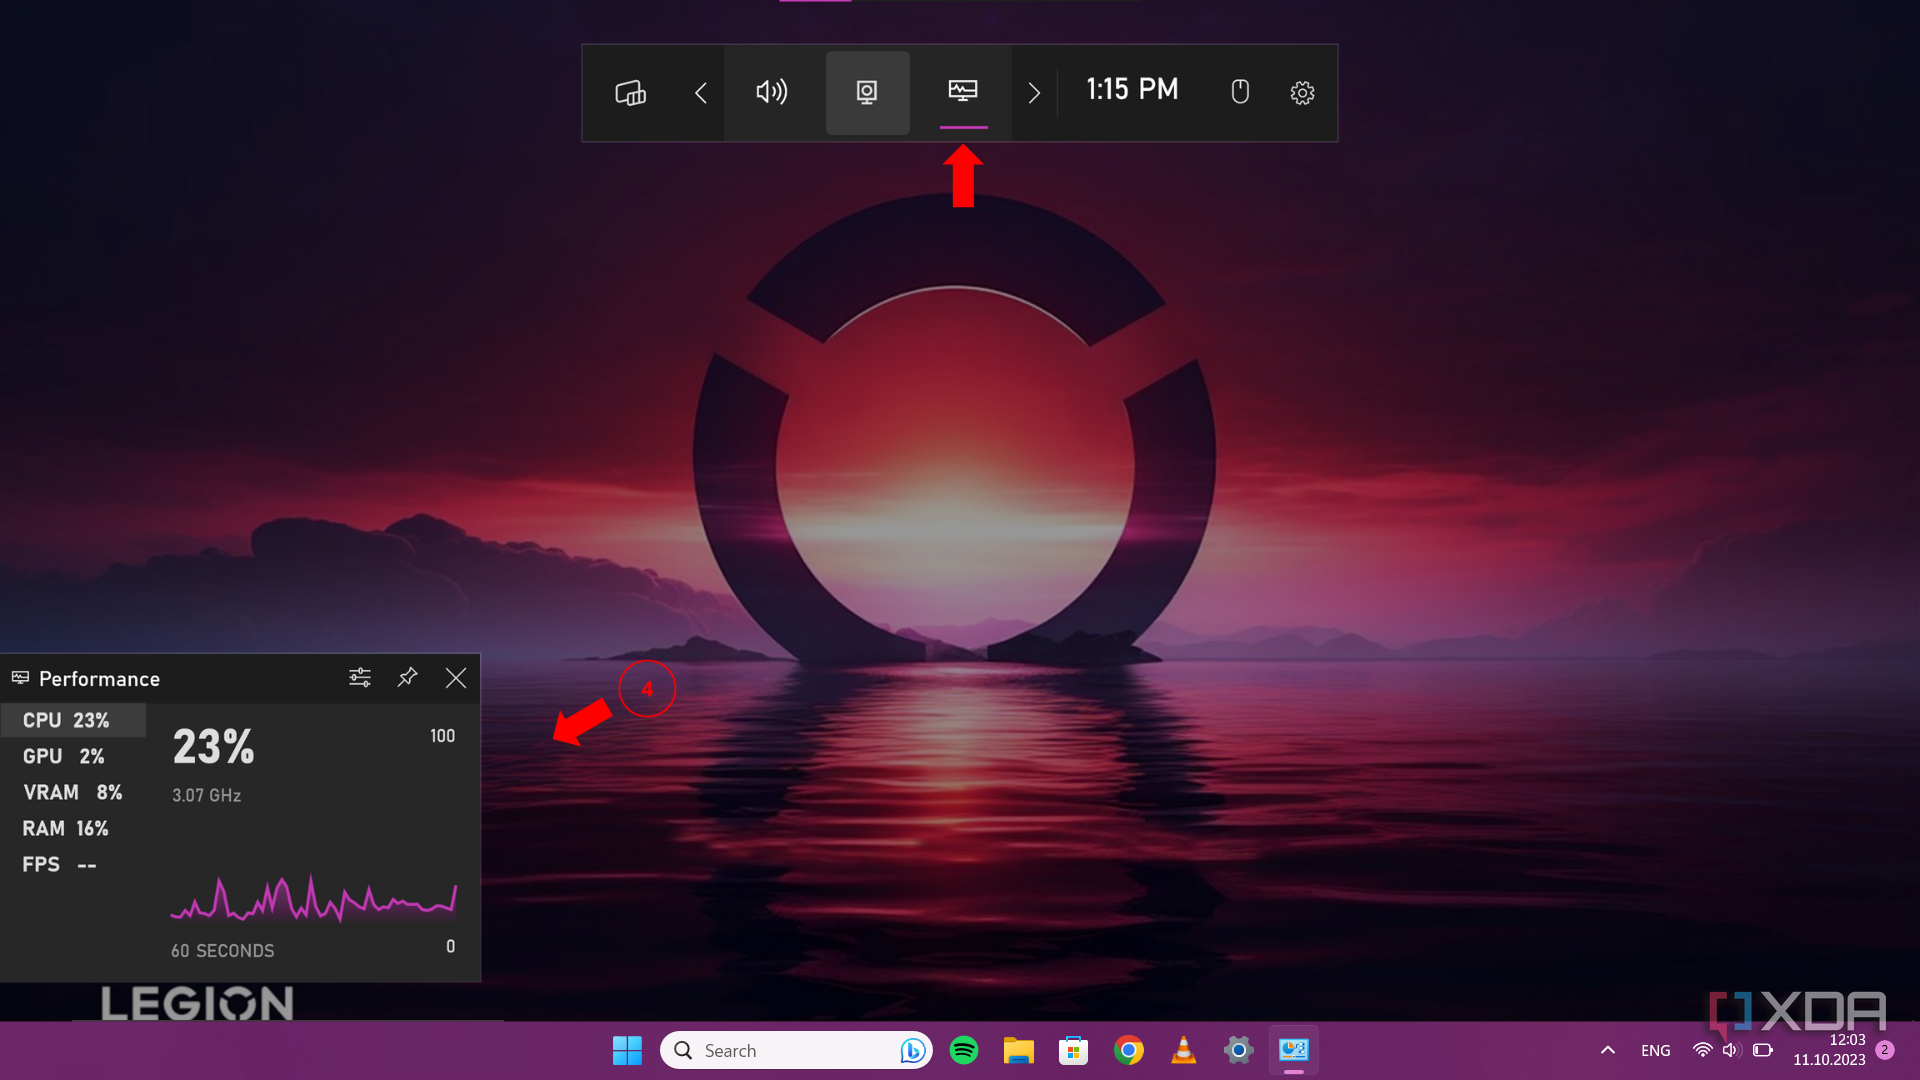Toggle mouse click-through mode

[x=1240, y=92]
